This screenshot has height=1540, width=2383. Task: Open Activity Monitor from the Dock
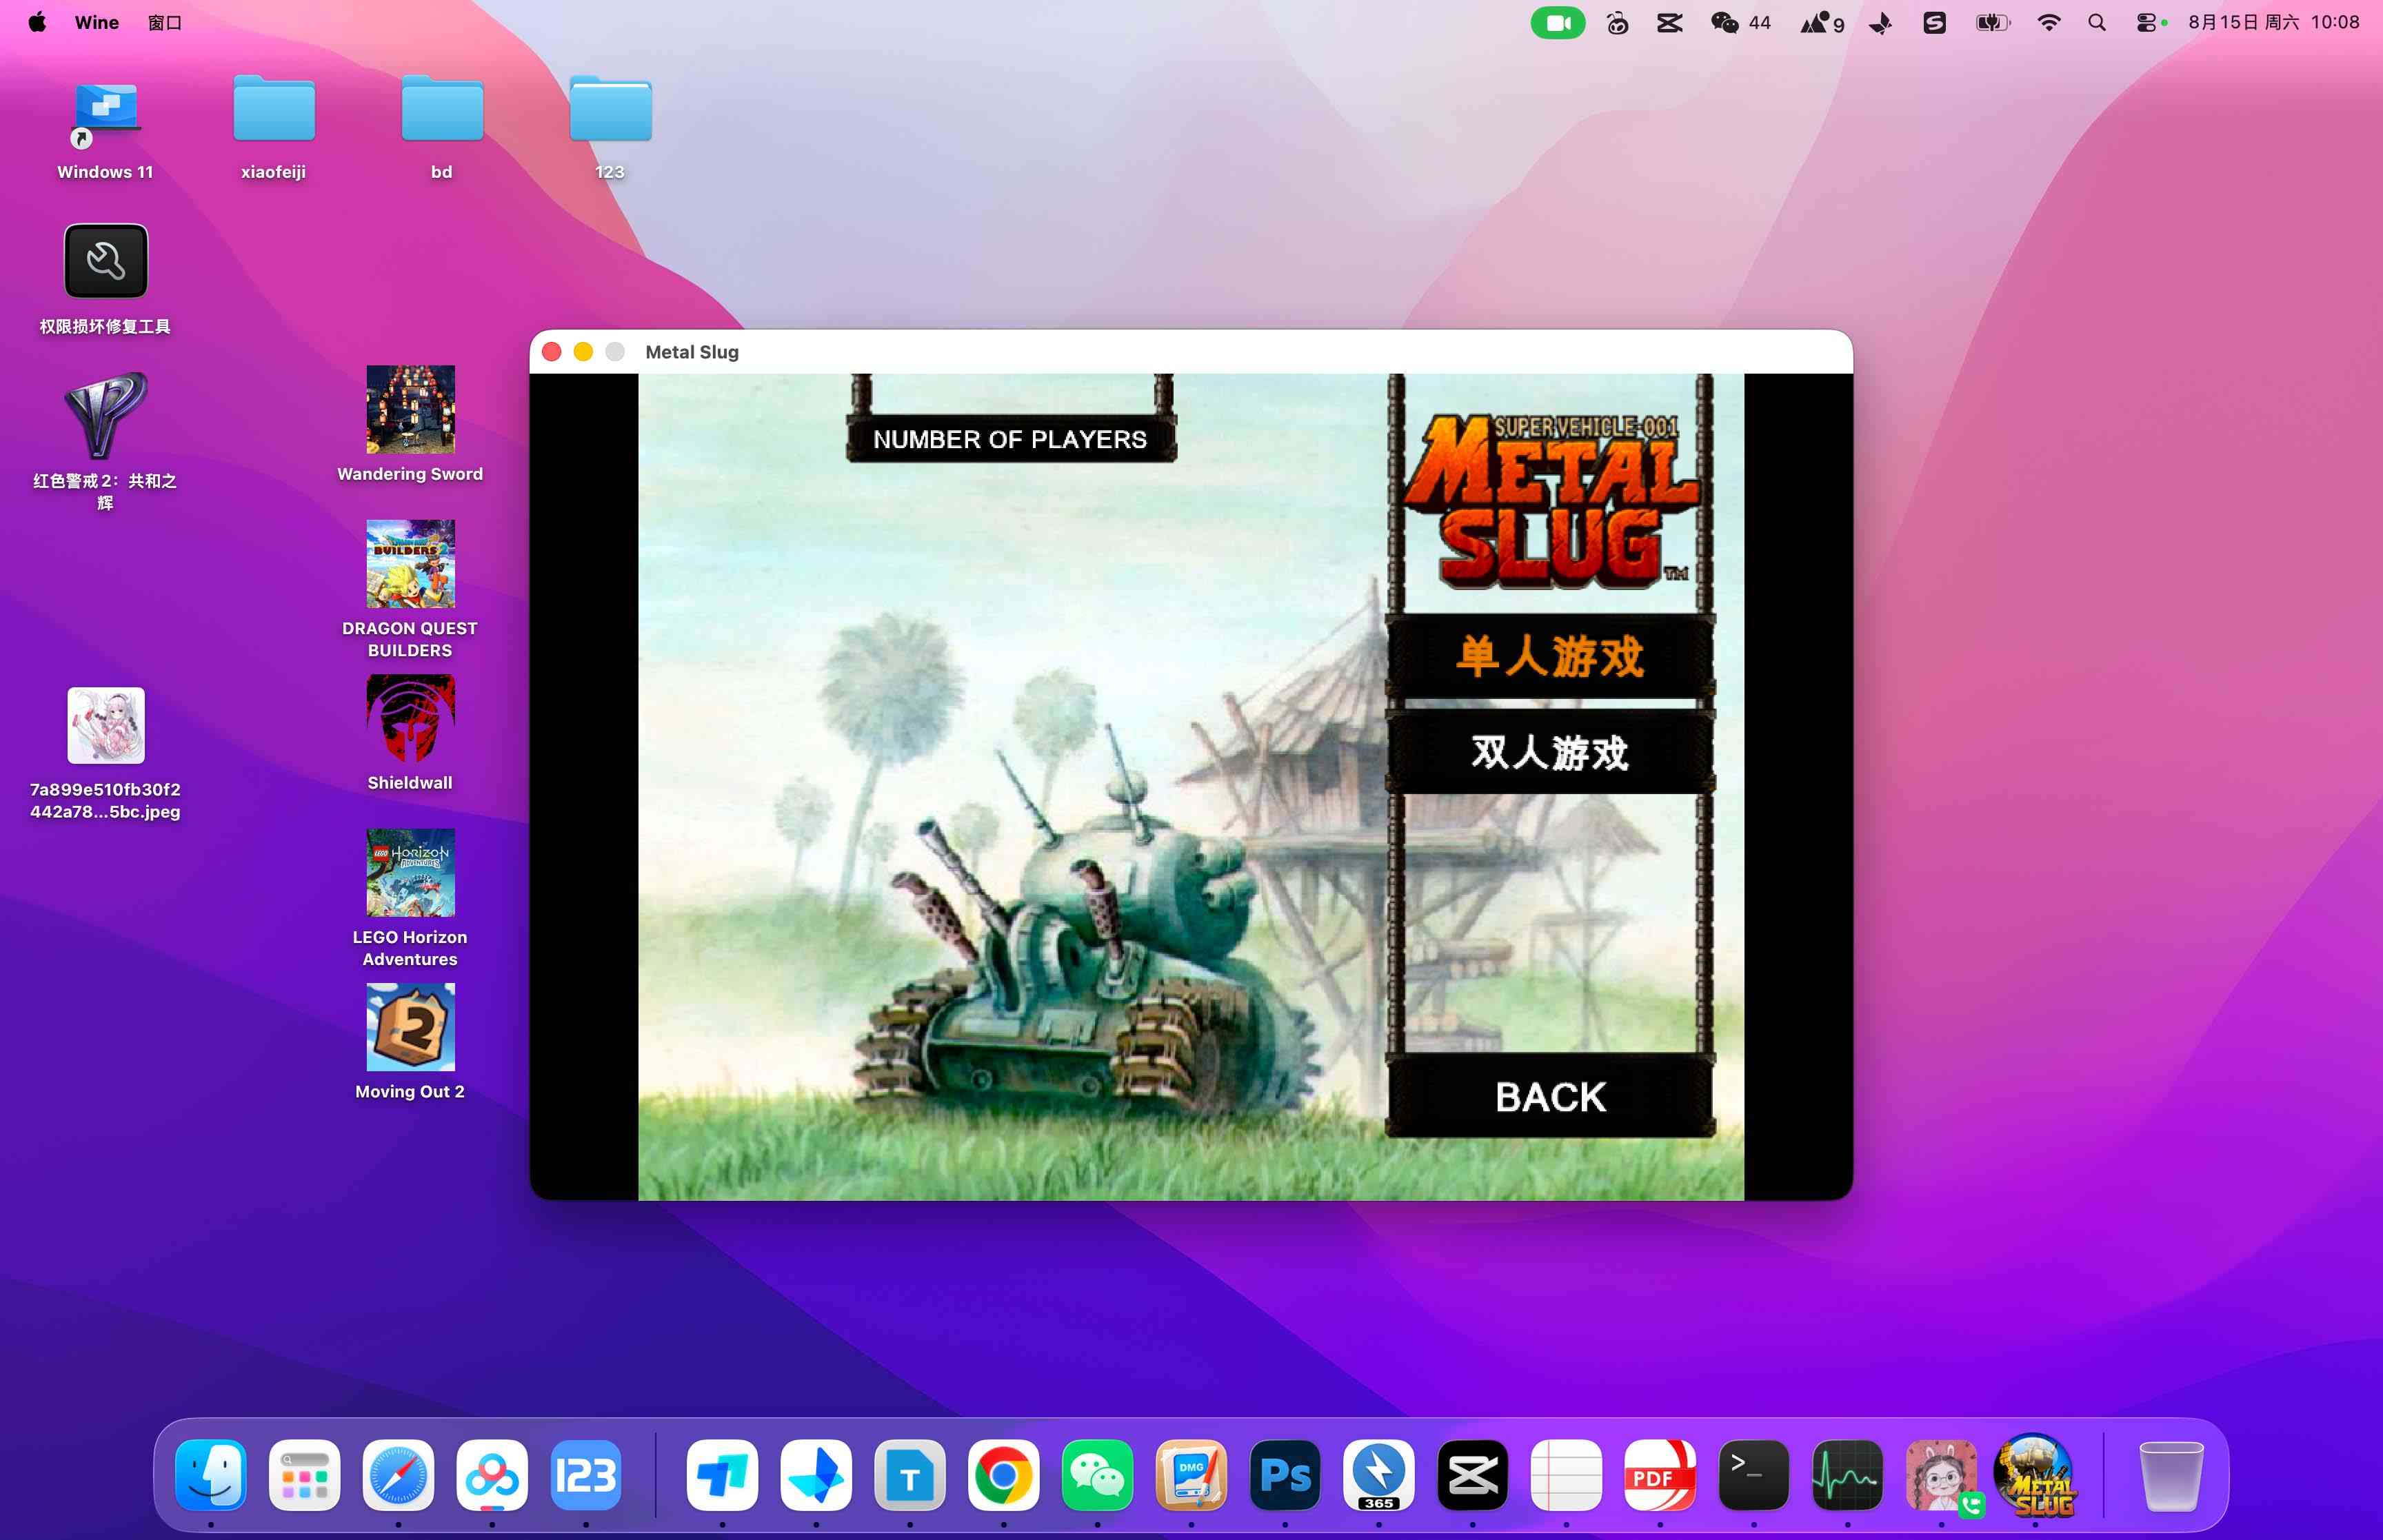pos(1847,1475)
